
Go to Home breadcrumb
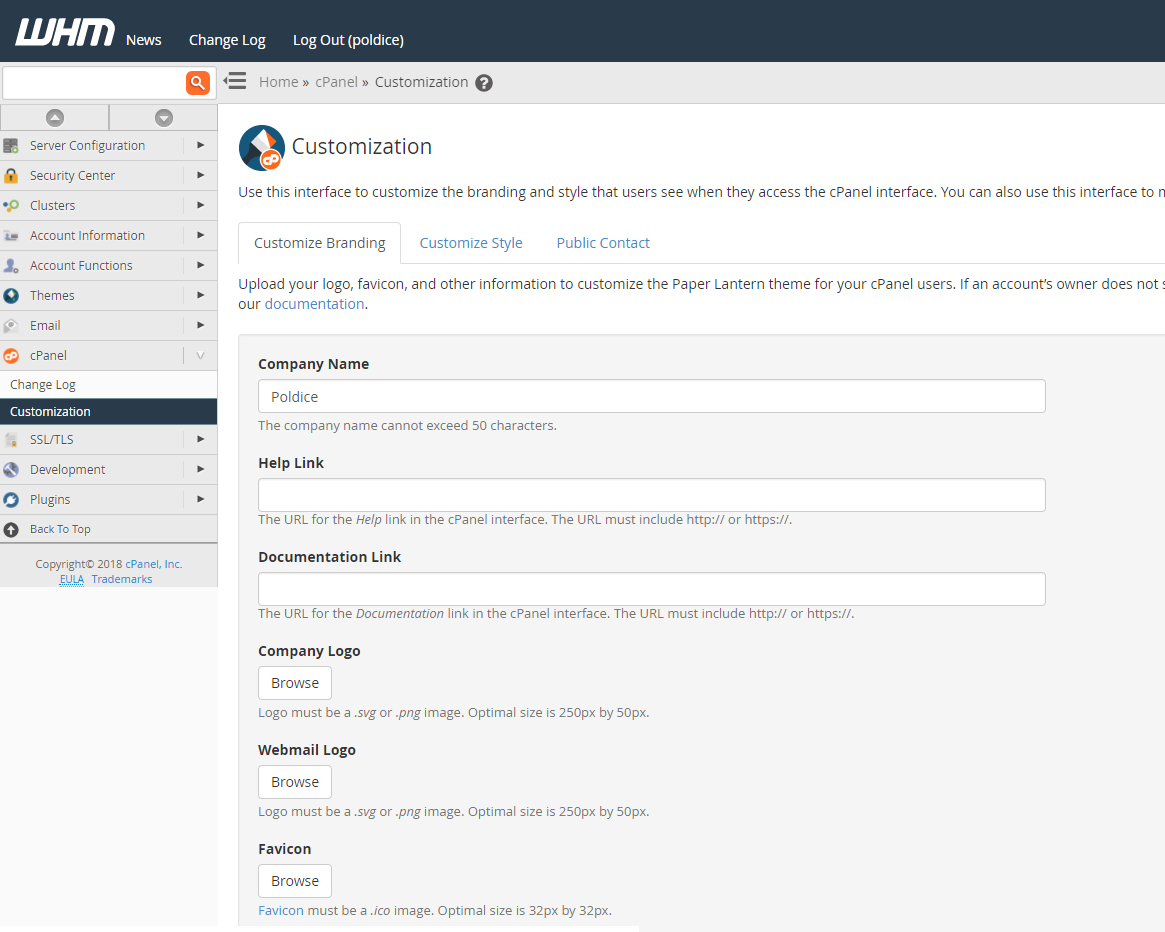point(279,82)
